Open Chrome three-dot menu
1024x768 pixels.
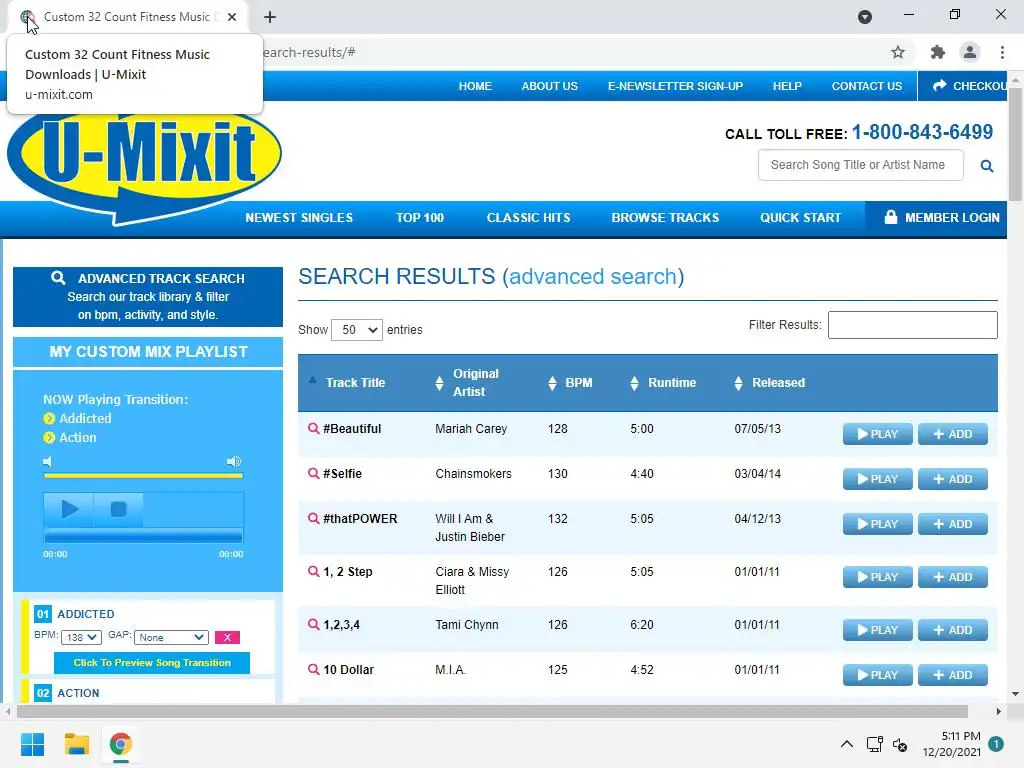click(1002, 52)
